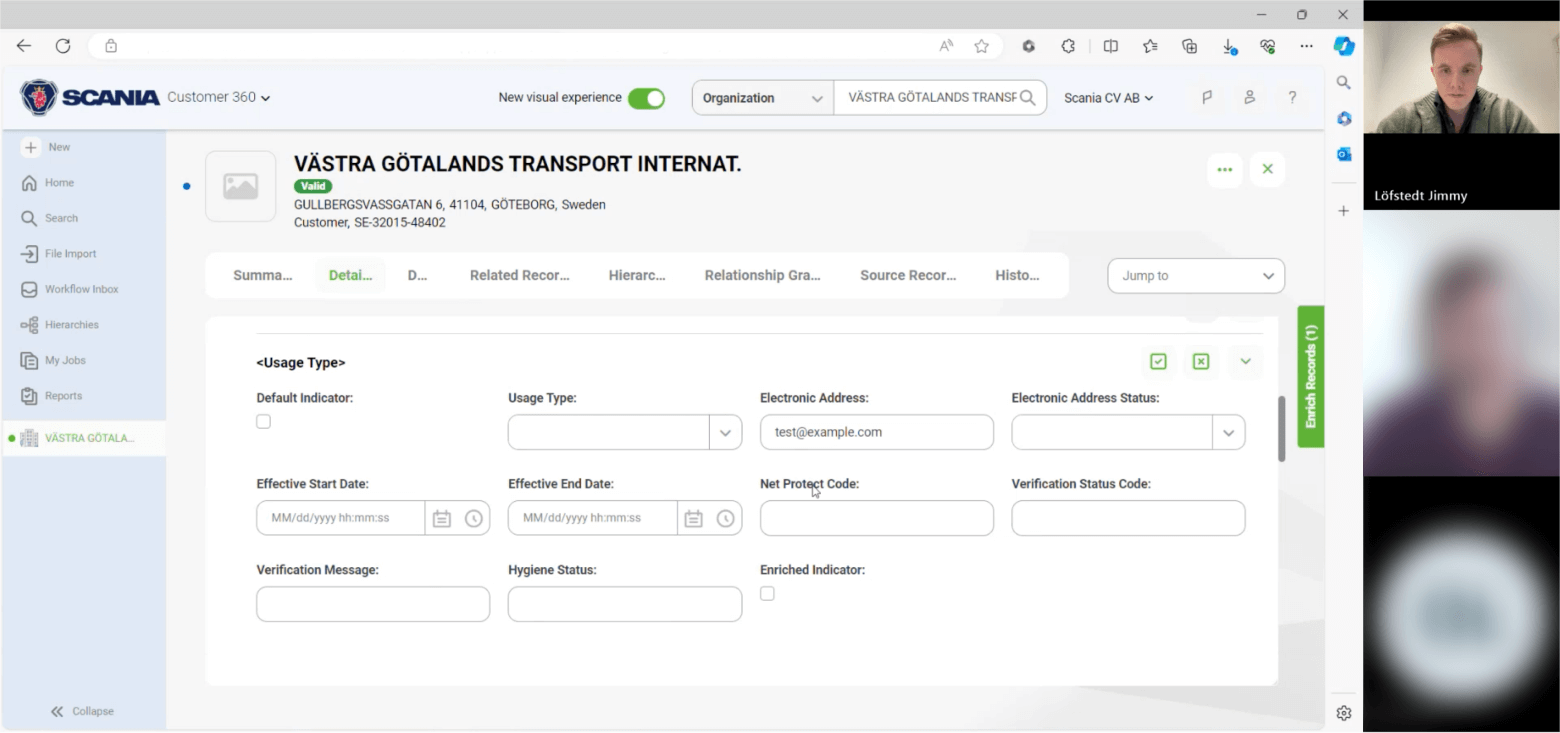
Task: Open the Organization search type dropdown
Action: click(763, 98)
